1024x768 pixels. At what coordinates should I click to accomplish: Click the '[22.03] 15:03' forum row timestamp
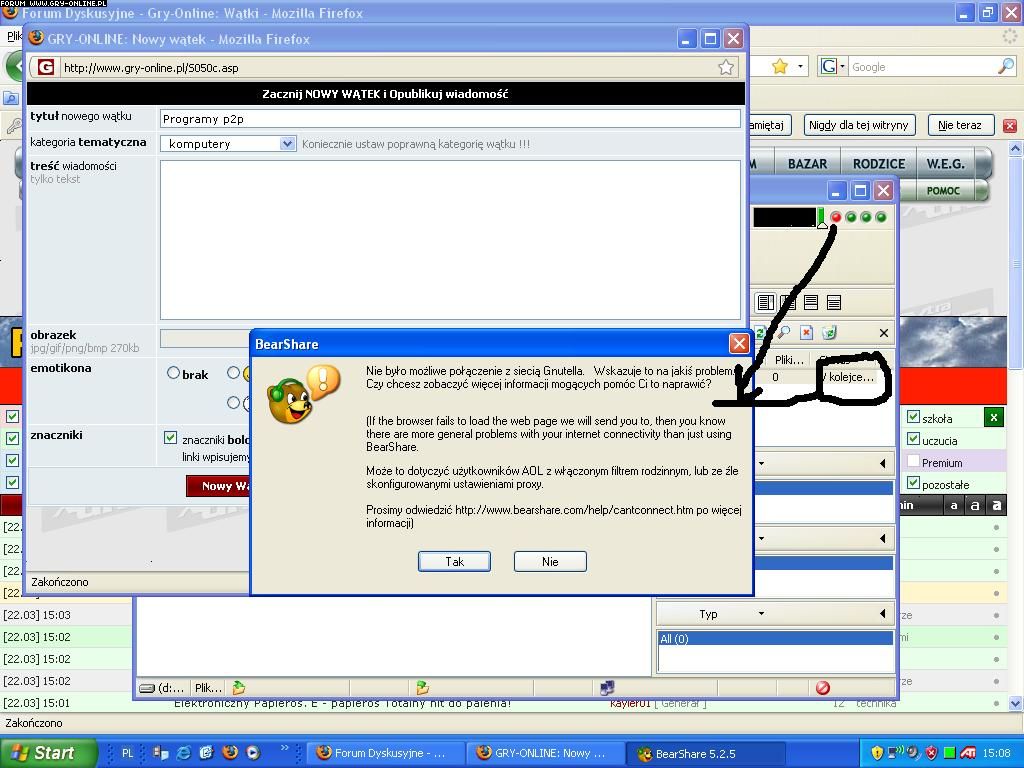coord(37,615)
